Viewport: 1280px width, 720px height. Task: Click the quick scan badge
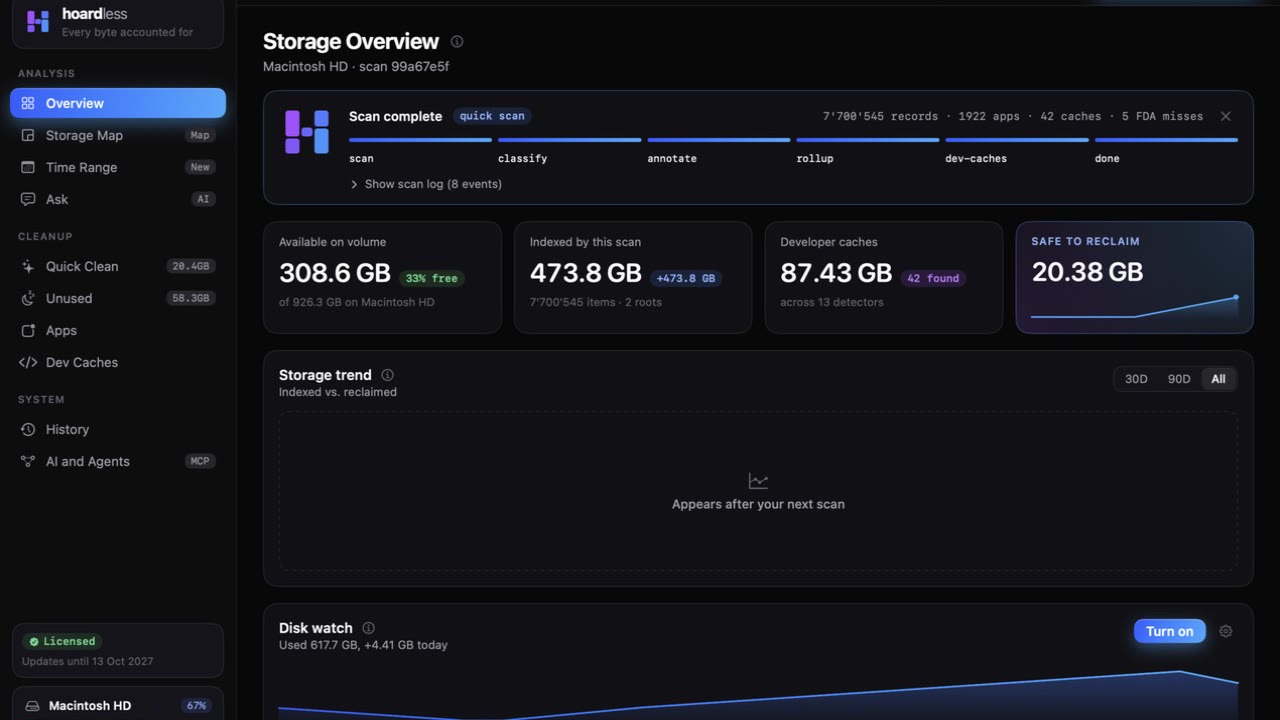492,116
